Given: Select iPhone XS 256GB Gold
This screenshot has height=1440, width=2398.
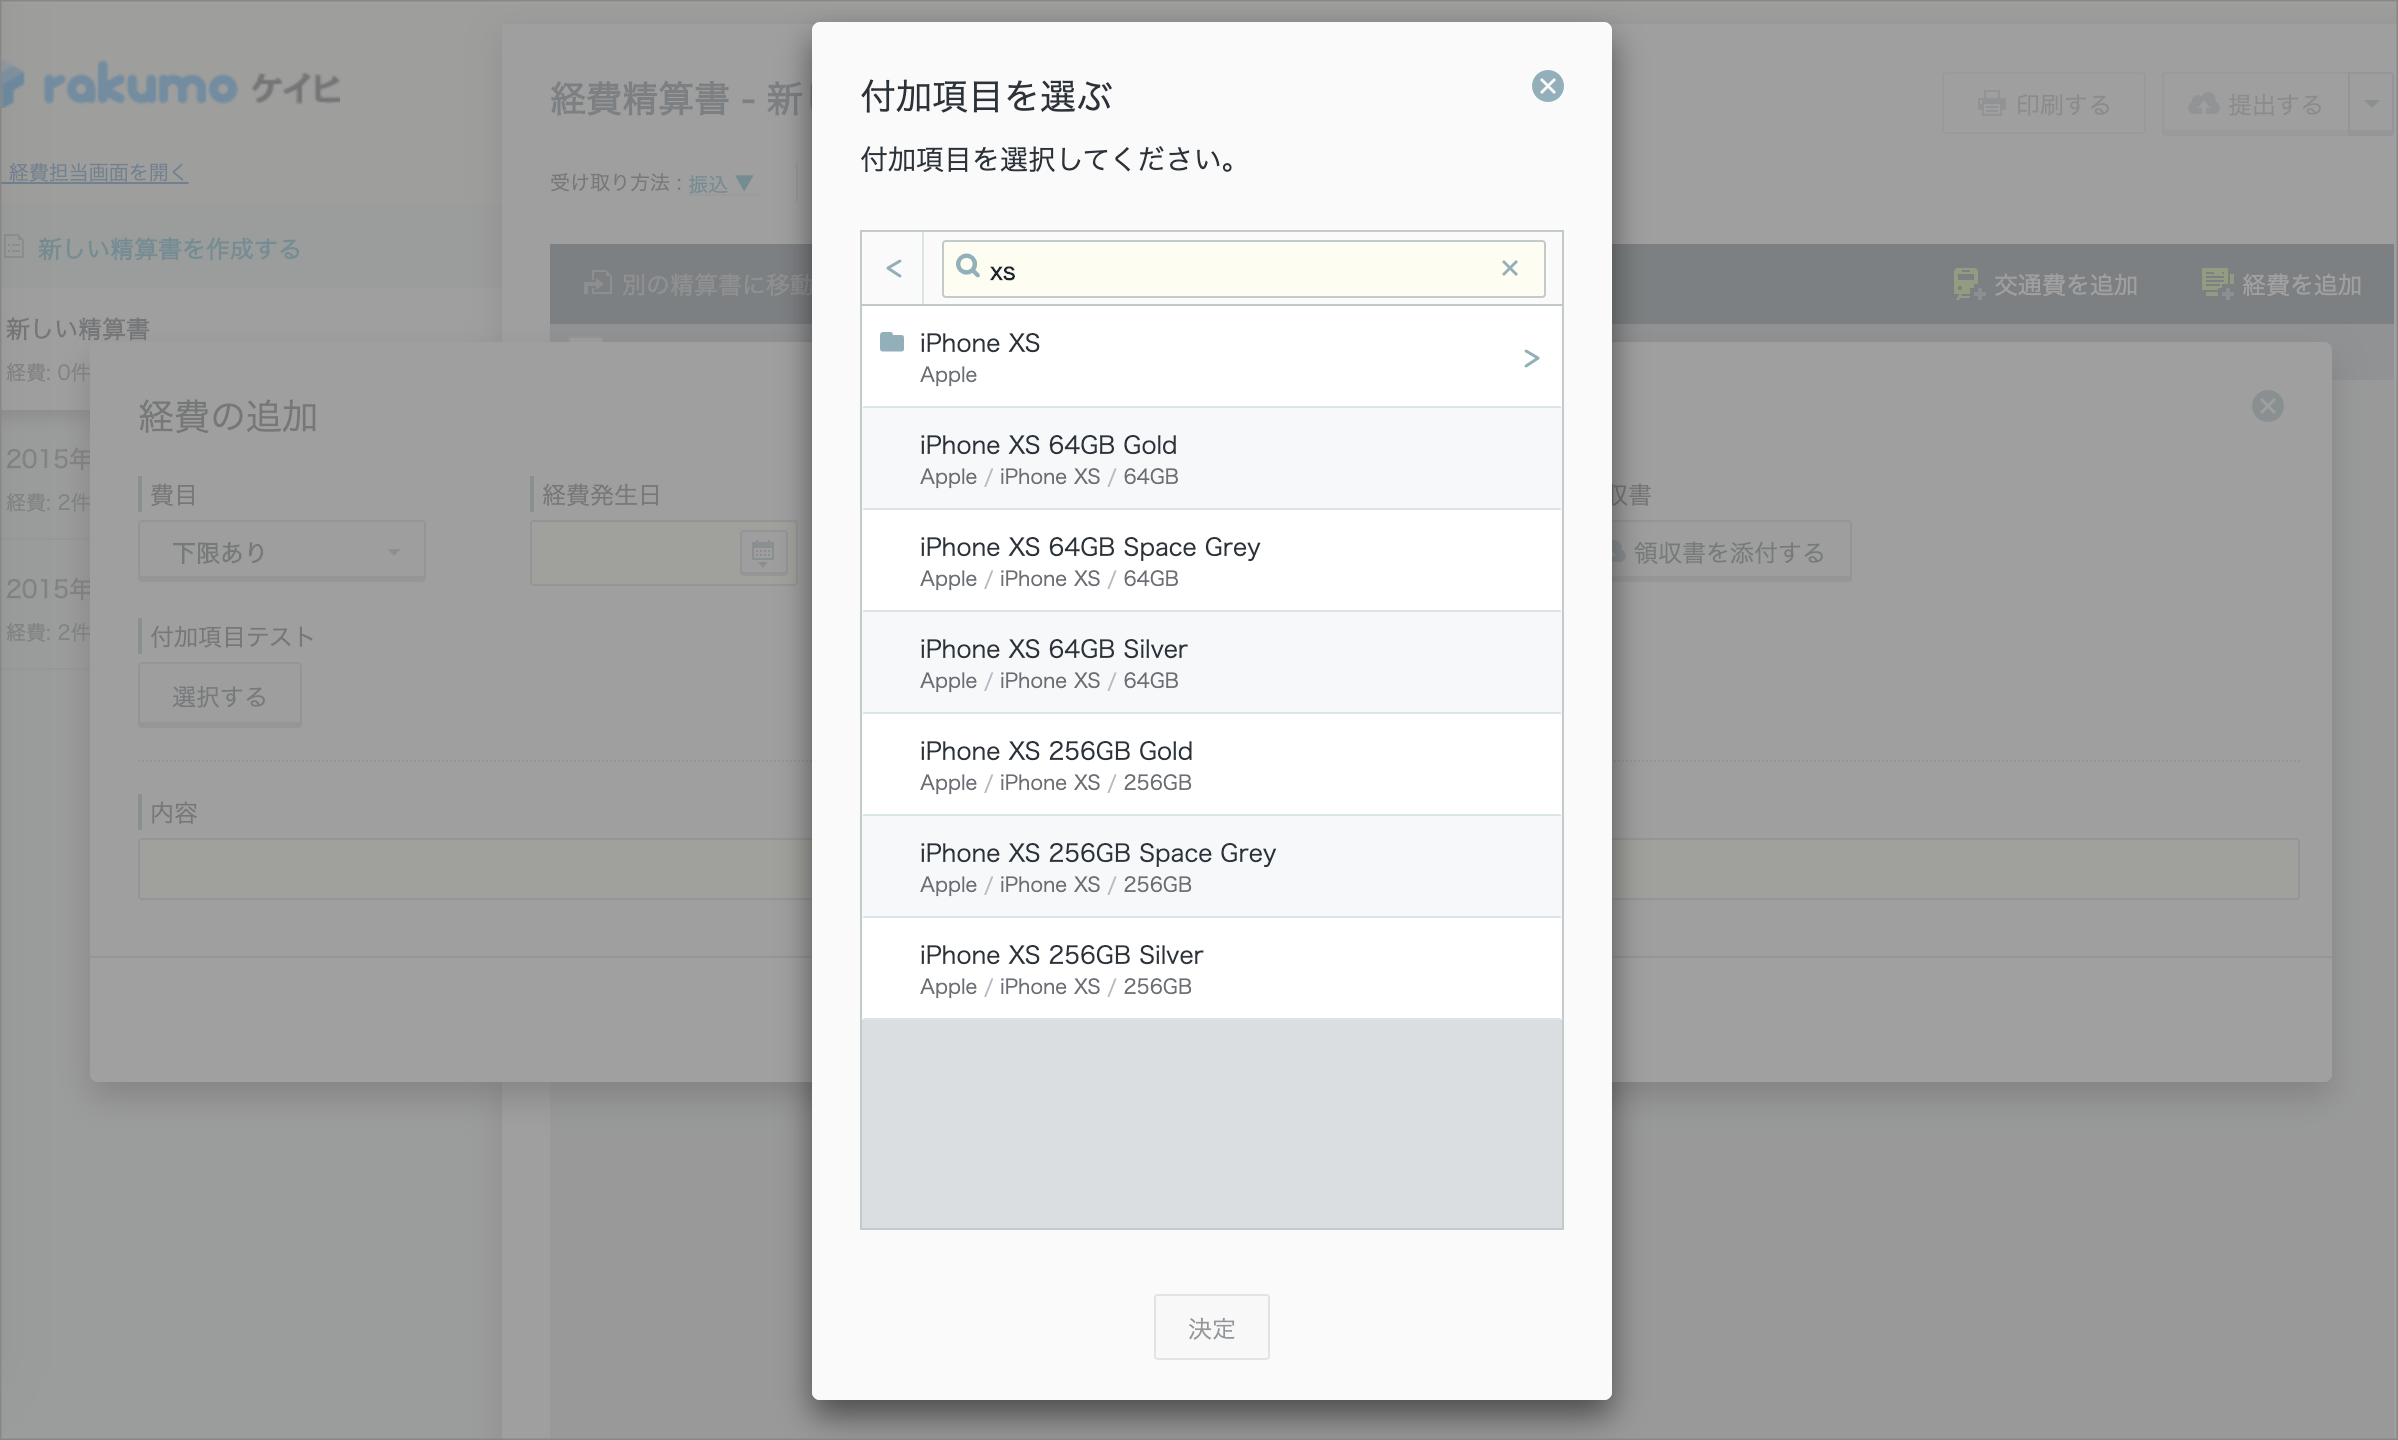Looking at the screenshot, I should (x=1211, y=765).
